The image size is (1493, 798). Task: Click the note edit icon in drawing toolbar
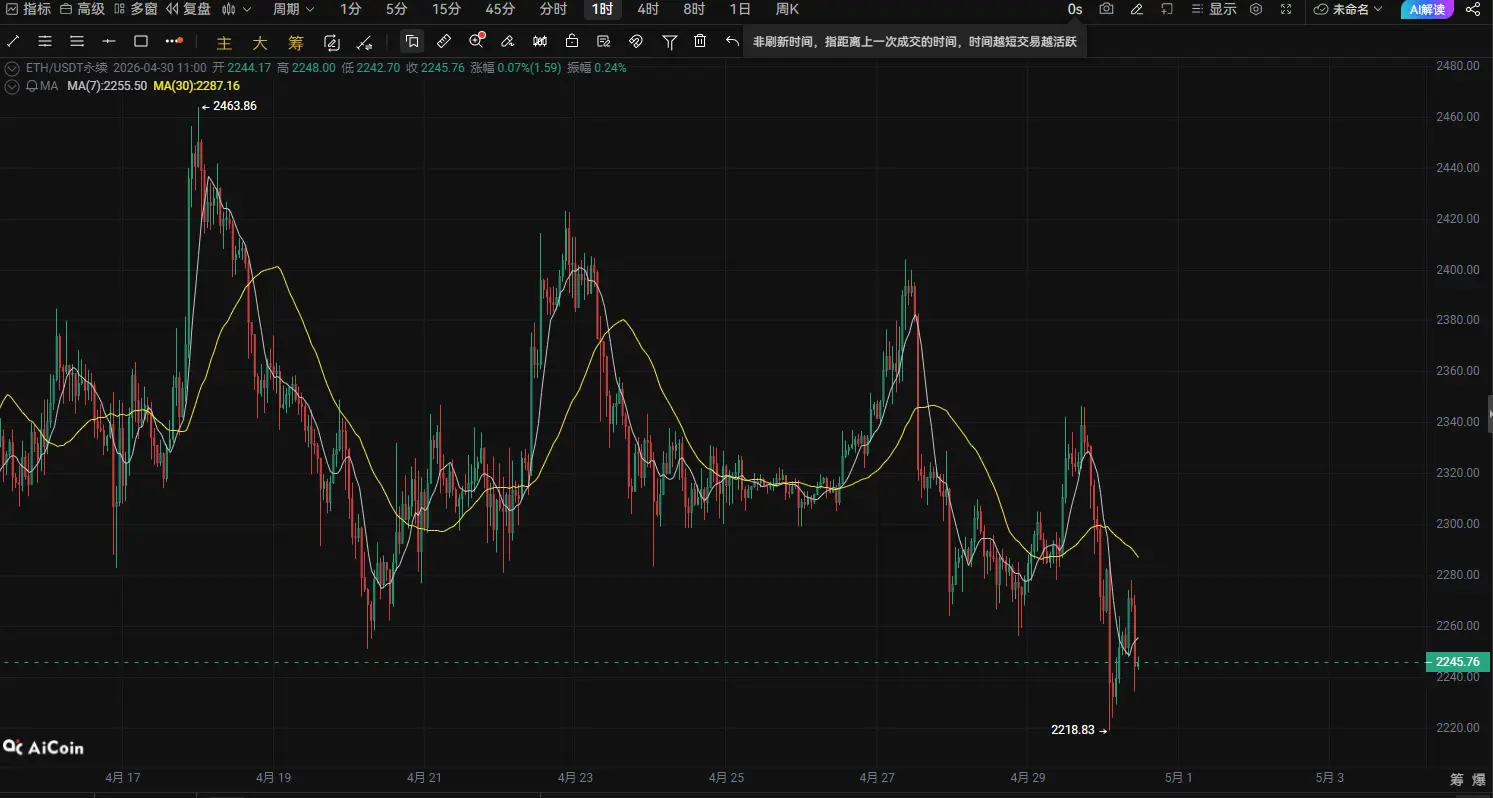(x=603, y=41)
